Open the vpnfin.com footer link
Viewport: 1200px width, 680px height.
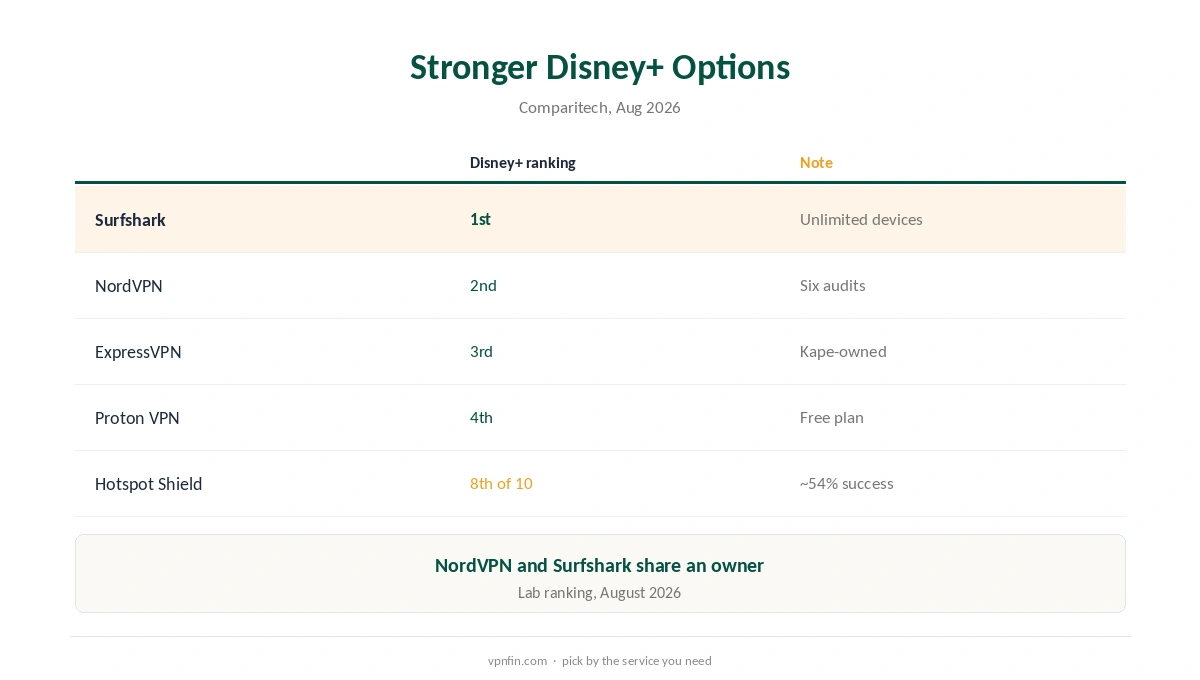[x=517, y=660]
